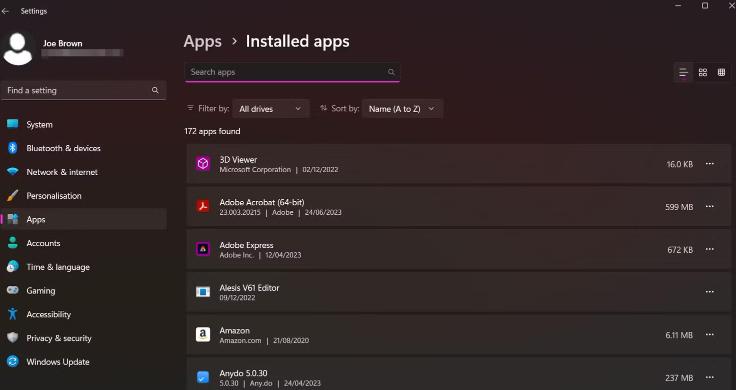736x390 pixels.
Task: Open more options for Alesis V61 Editor
Action: click(710, 292)
